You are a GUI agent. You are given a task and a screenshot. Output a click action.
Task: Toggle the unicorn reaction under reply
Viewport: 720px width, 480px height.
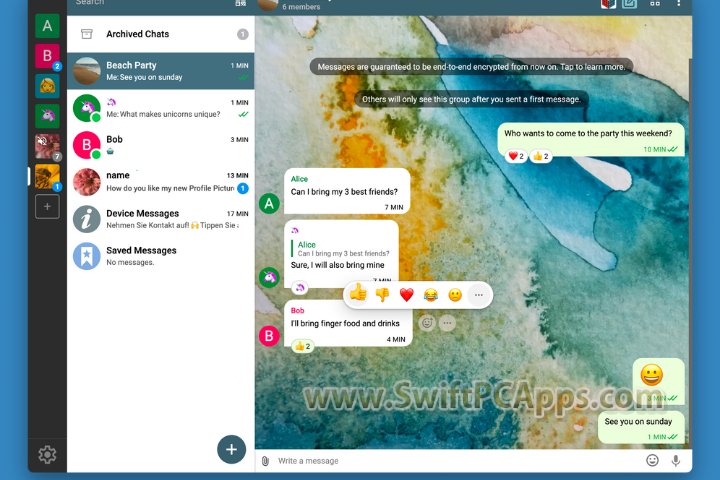[300, 288]
